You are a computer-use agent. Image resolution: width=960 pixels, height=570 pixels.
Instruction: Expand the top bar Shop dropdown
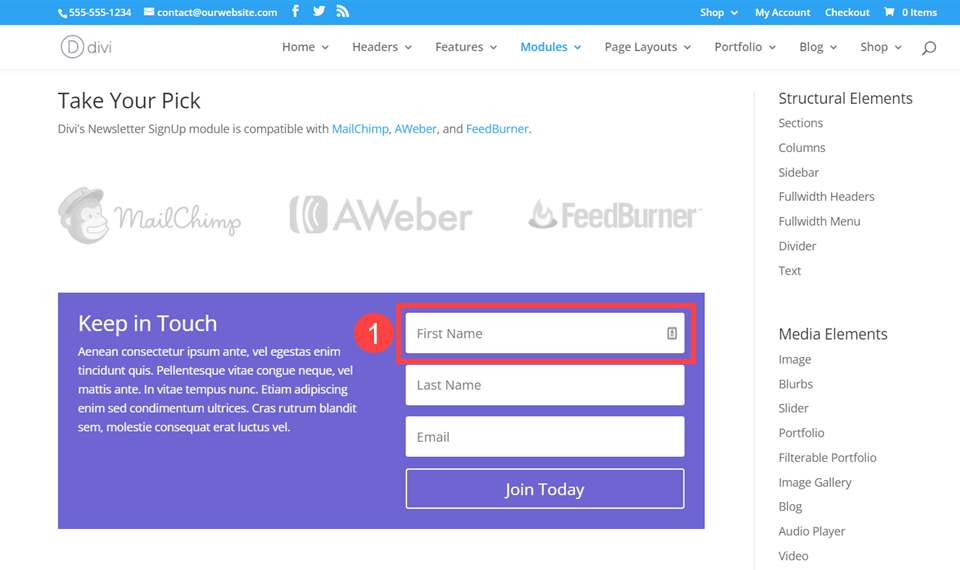719,12
